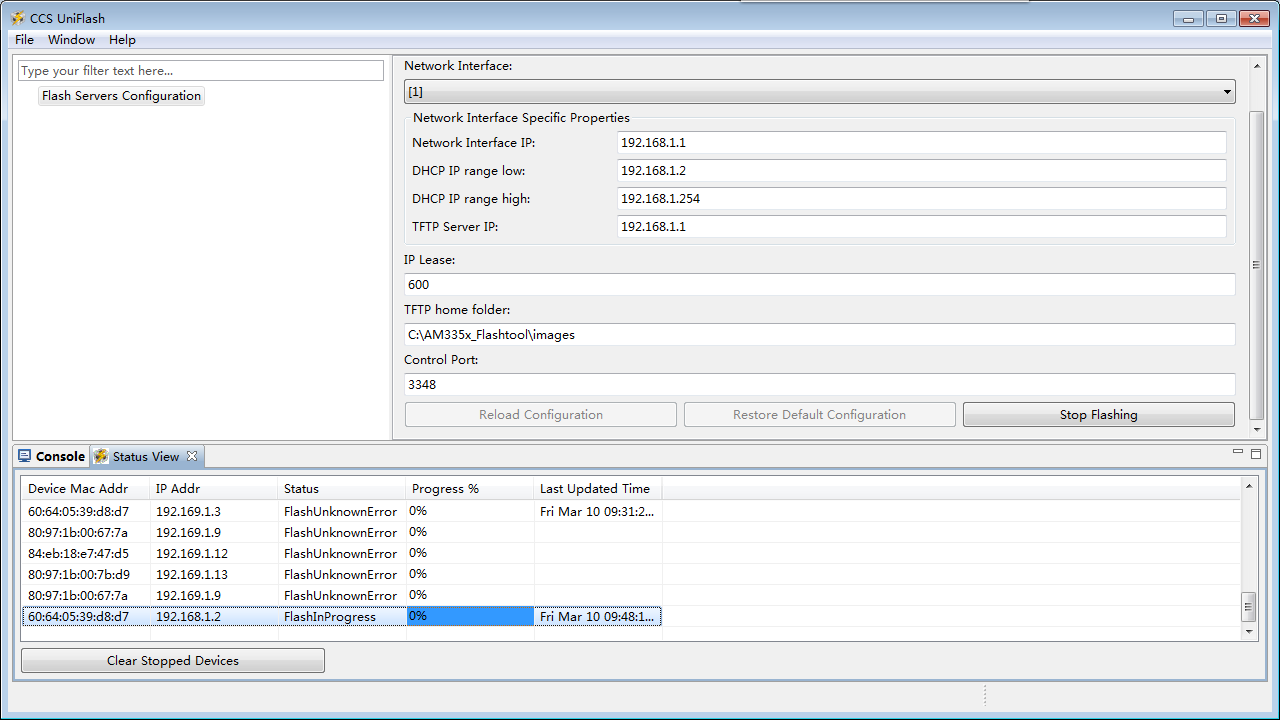Viewport: 1280px width, 720px height.
Task: Open the Window menu
Action: pos(71,40)
